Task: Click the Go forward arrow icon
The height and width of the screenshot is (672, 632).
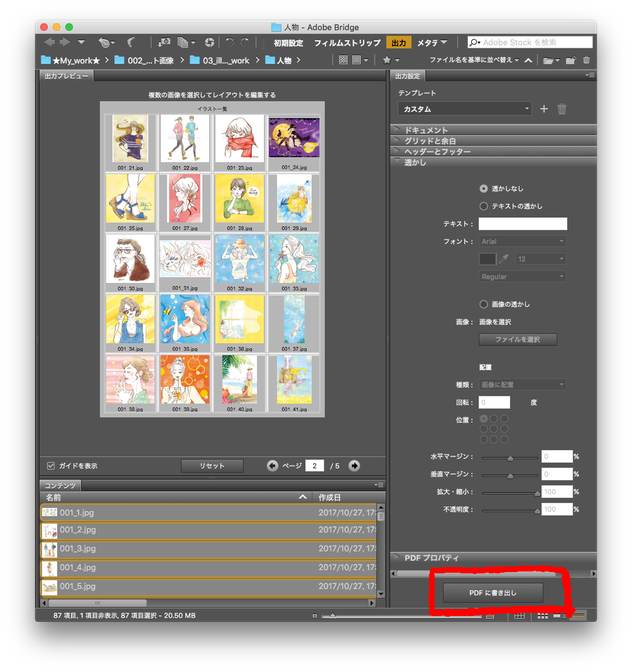Action: tap(65, 42)
